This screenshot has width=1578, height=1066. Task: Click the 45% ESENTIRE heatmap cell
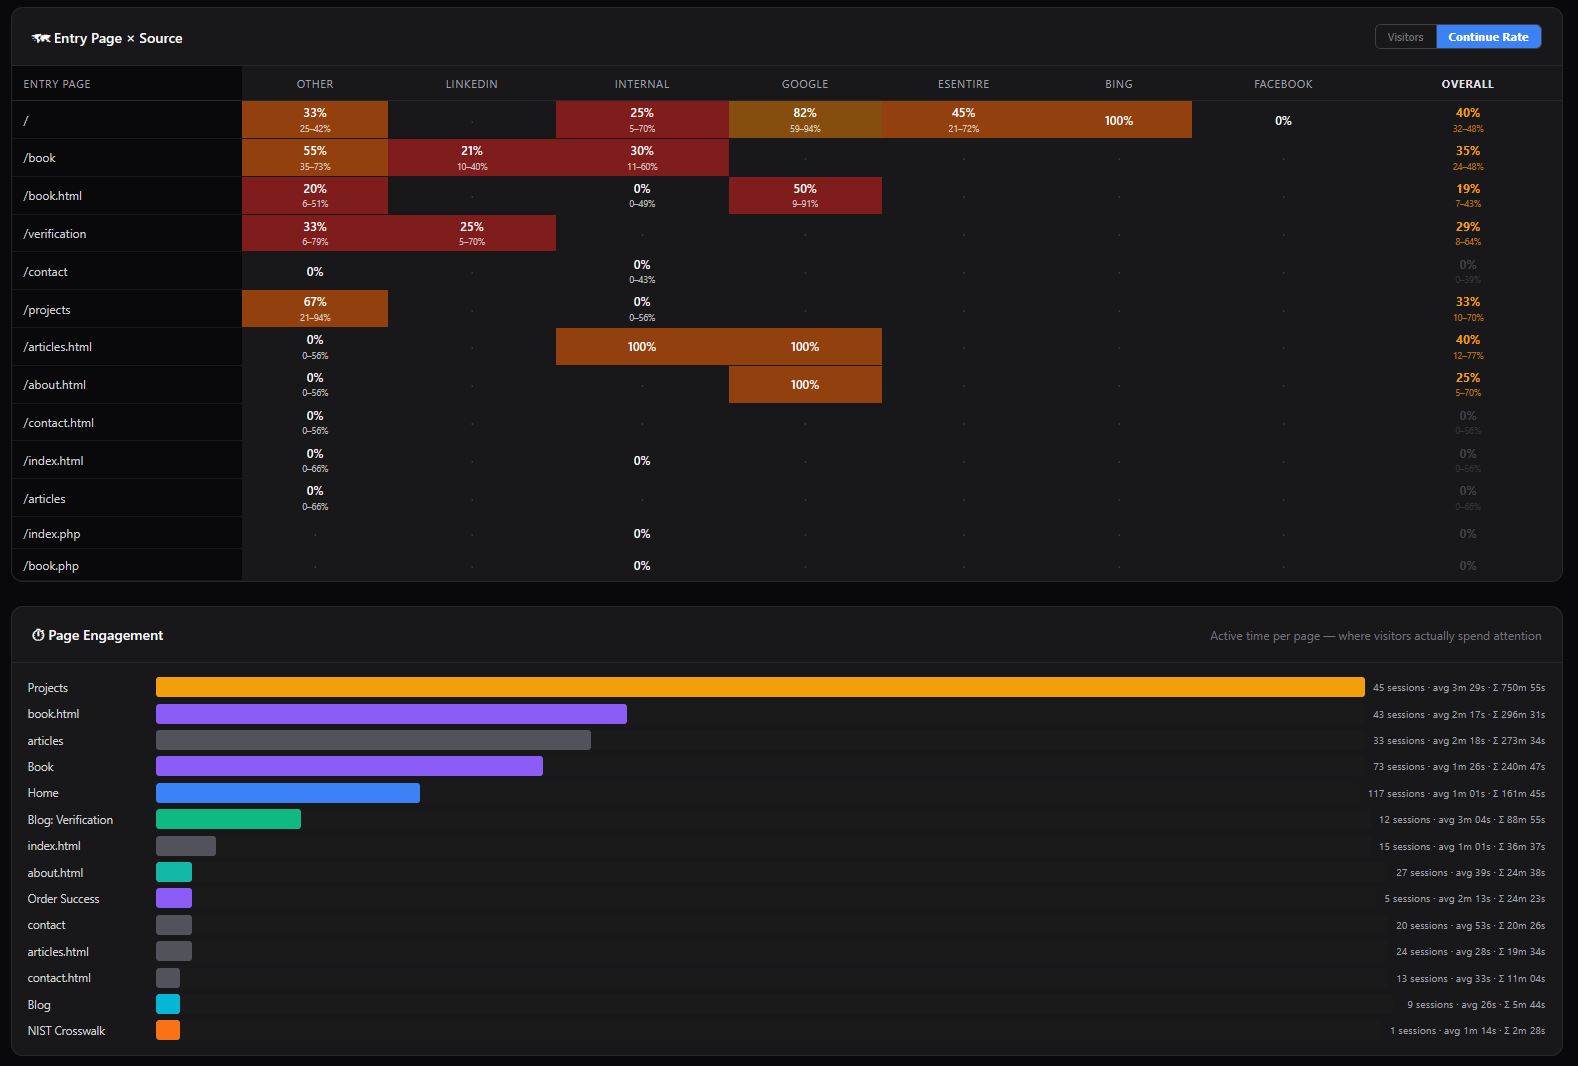click(x=963, y=120)
